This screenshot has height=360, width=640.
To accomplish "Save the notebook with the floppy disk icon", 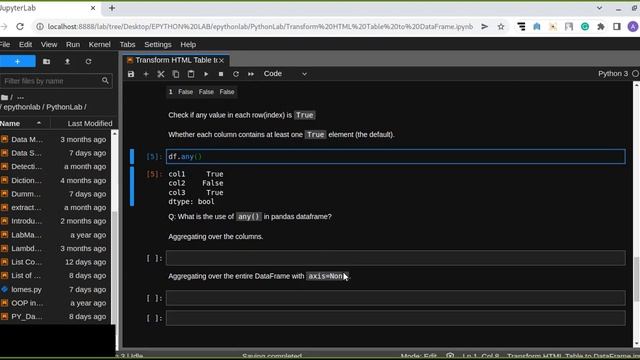I will pos(131,74).
